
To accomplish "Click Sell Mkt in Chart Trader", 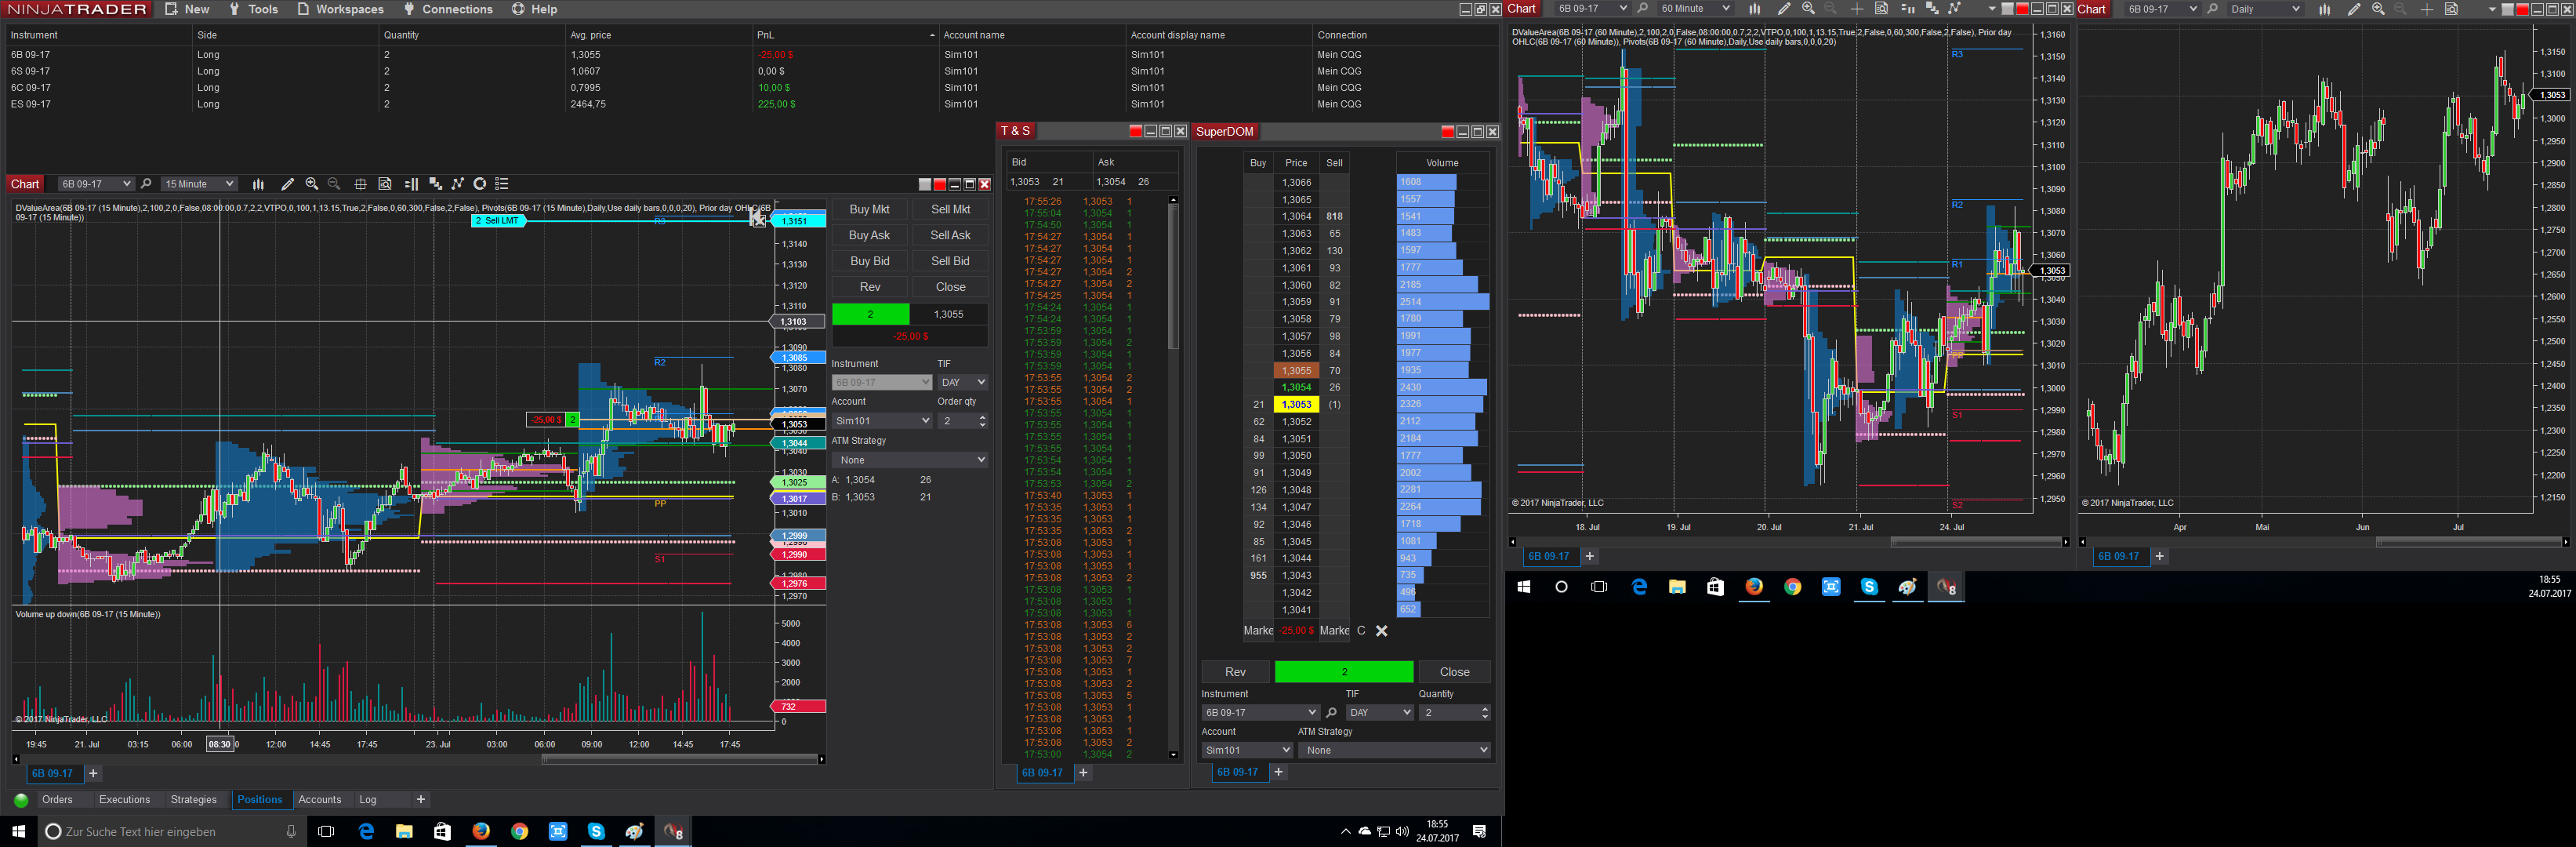I will pos(950,209).
